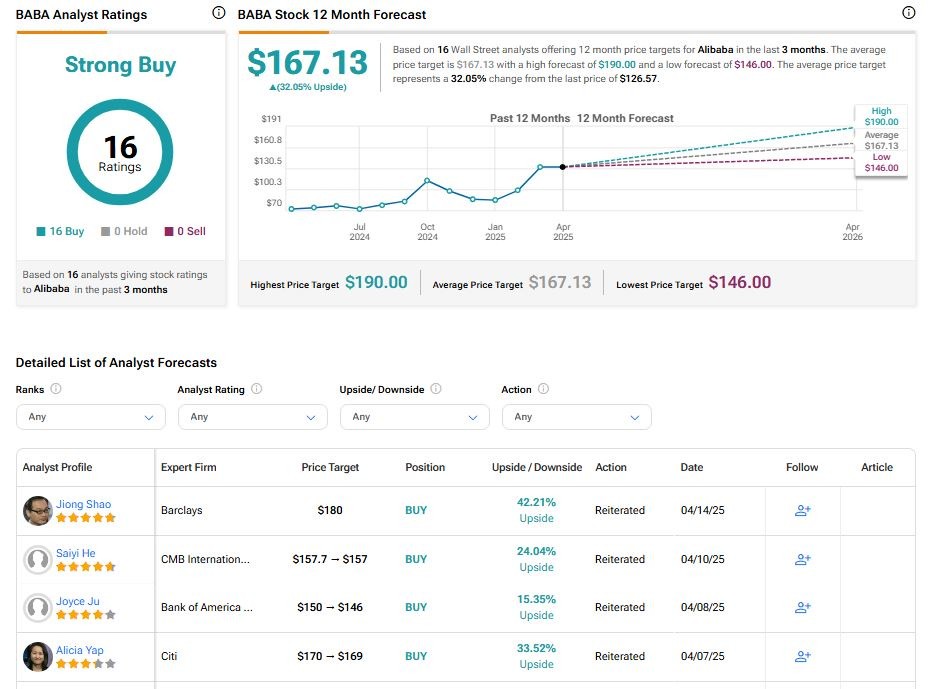930x689 pixels.
Task: Open Alicia Yap analyst profile link
Action: pos(80,650)
